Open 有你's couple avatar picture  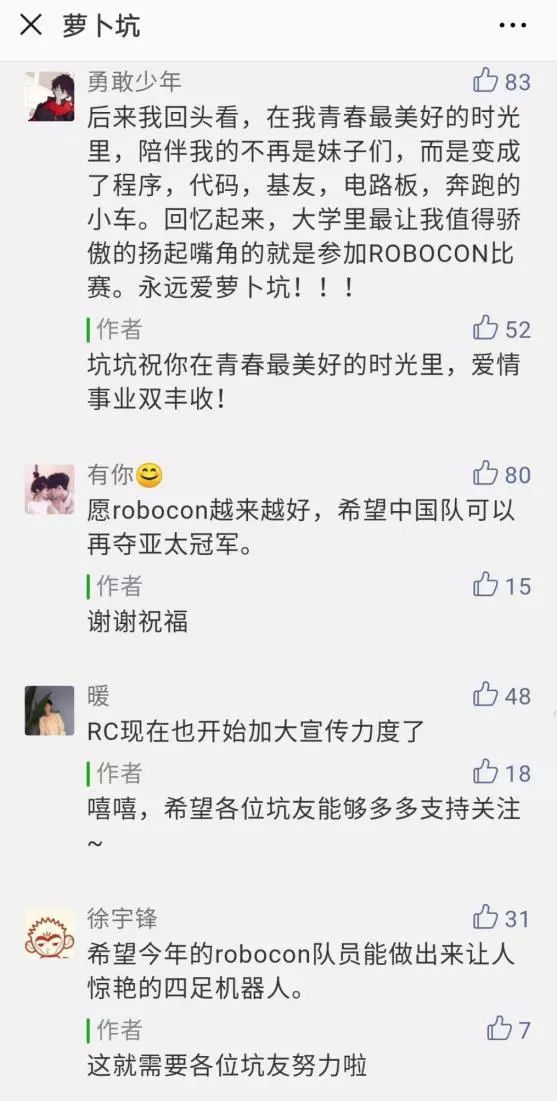coord(50,489)
